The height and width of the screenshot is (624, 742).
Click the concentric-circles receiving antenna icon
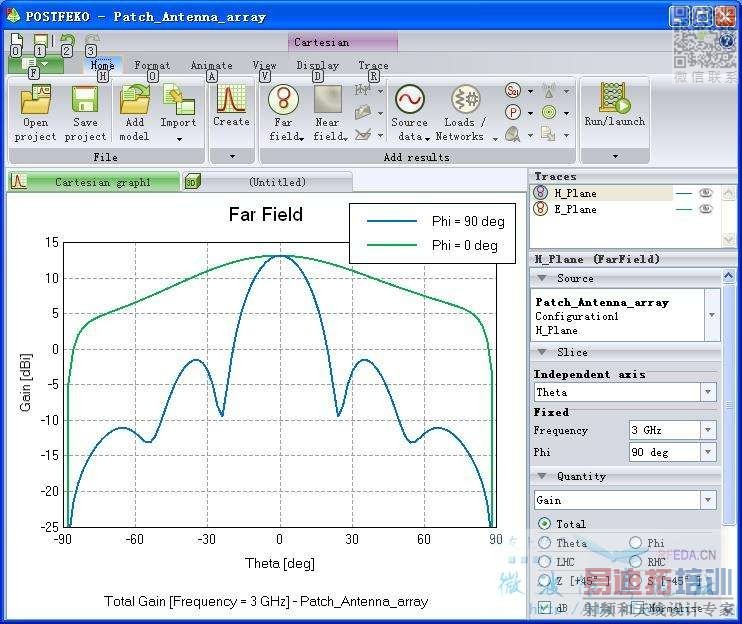click(x=549, y=113)
